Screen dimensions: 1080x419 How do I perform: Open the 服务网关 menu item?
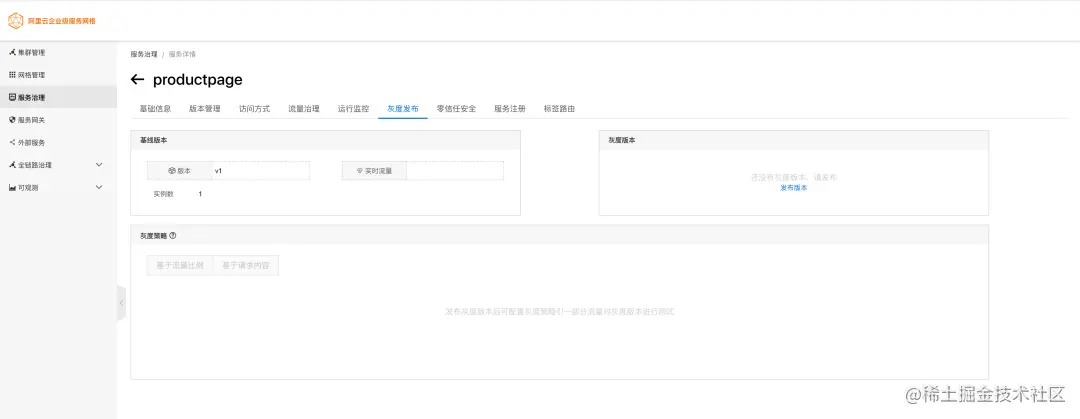click(x=58, y=120)
